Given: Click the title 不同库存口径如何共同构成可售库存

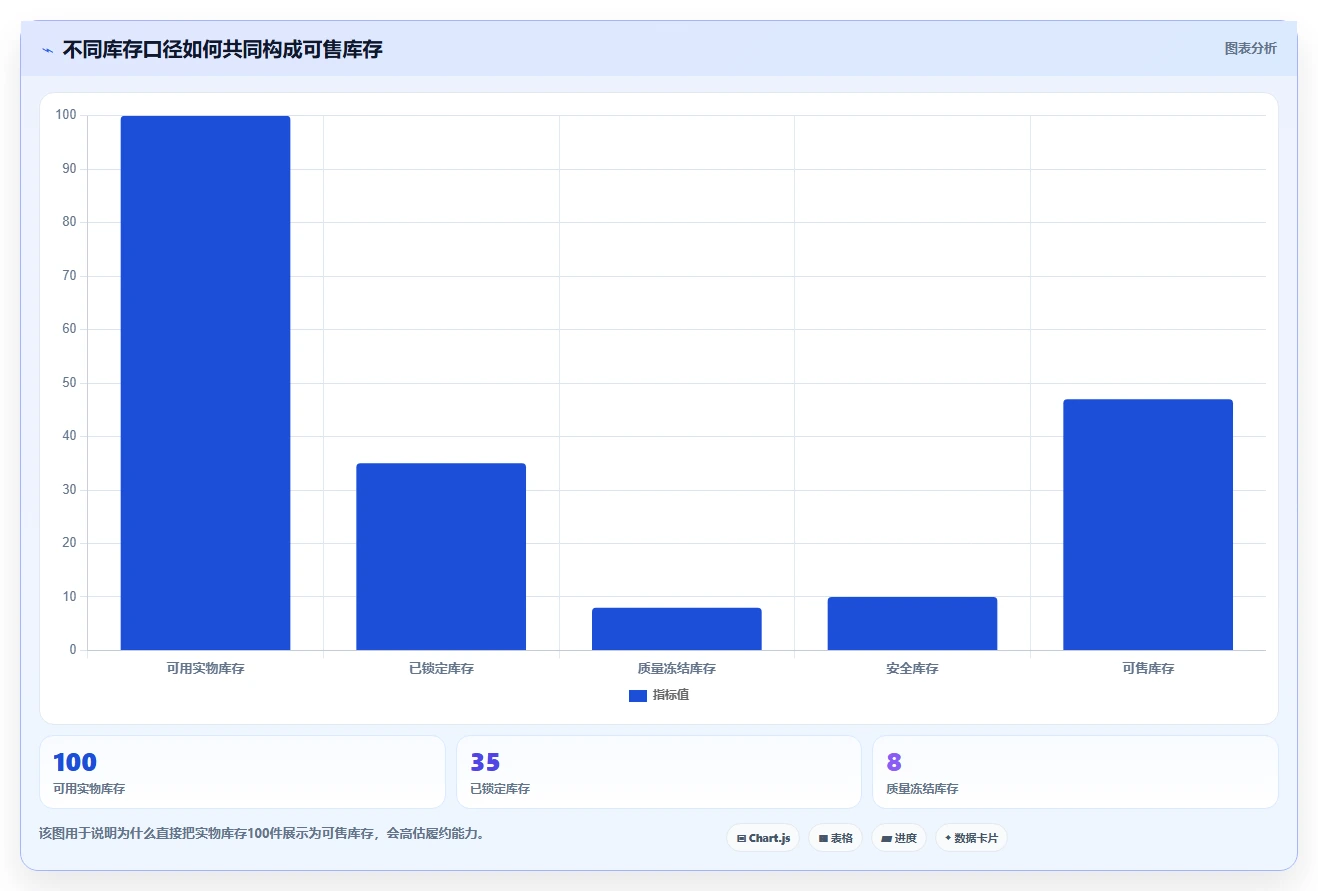Looking at the screenshot, I should tap(222, 49).
